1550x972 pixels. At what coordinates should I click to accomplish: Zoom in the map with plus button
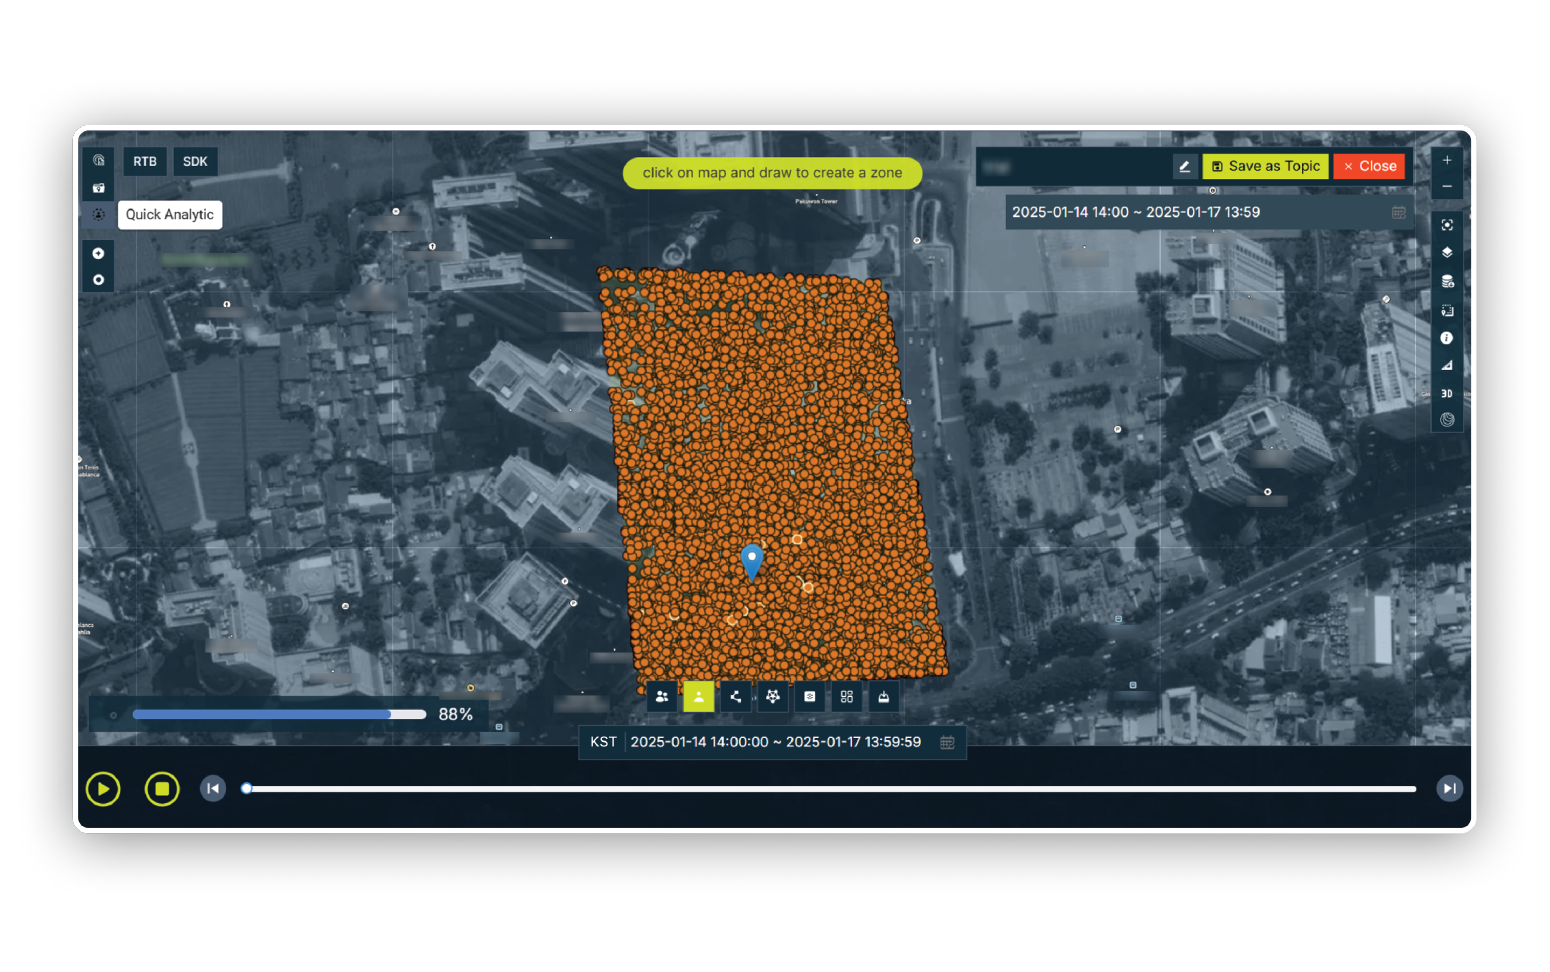1447,160
